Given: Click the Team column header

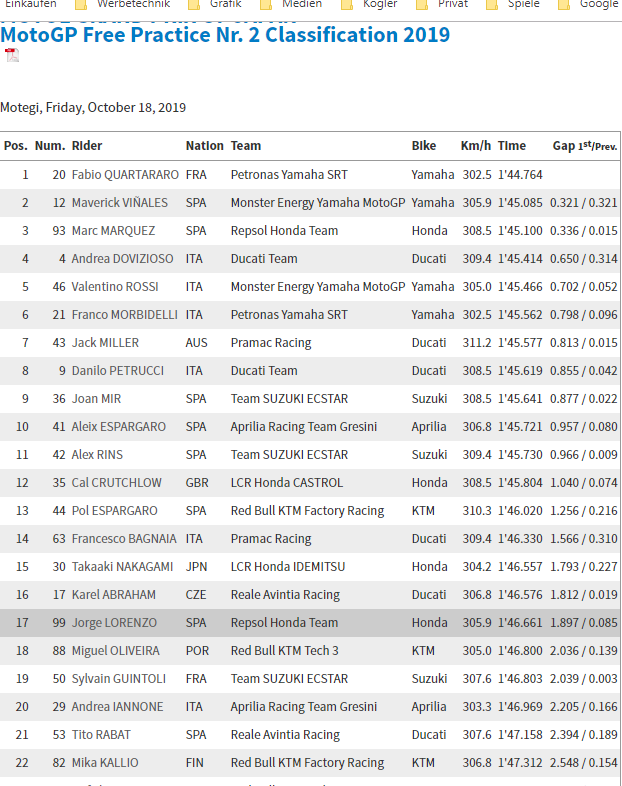Looking at the screenshot, I should pos(246,146).
